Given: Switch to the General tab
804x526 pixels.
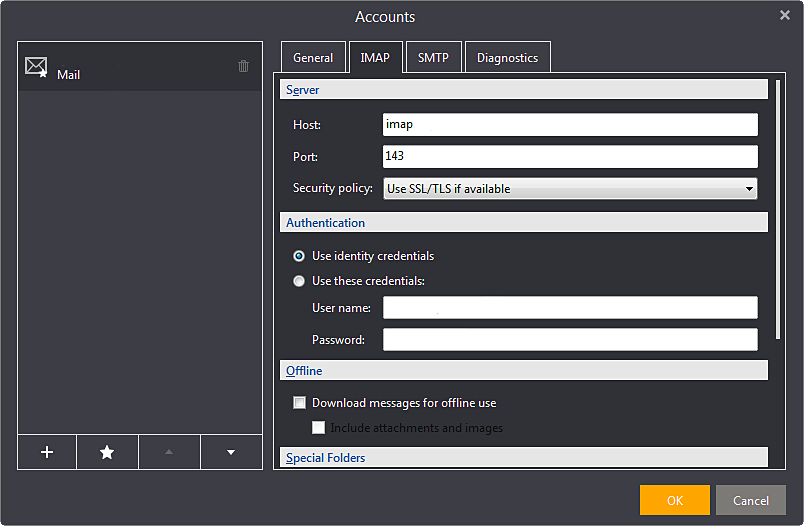Looking at the screenshot, I should click(x=313, y=58).
